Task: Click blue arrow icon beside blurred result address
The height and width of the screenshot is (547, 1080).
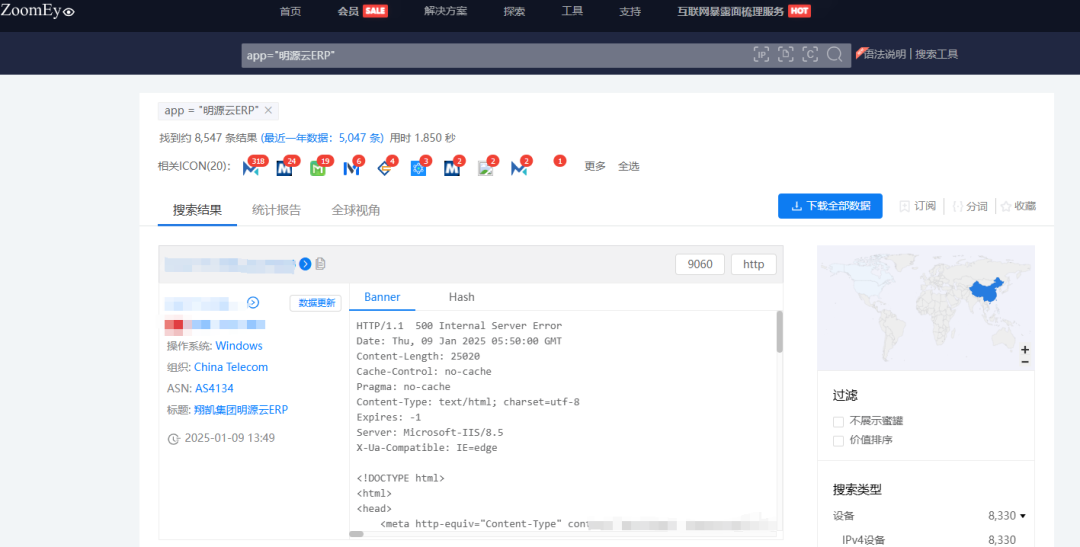Action: pos(305,264)
